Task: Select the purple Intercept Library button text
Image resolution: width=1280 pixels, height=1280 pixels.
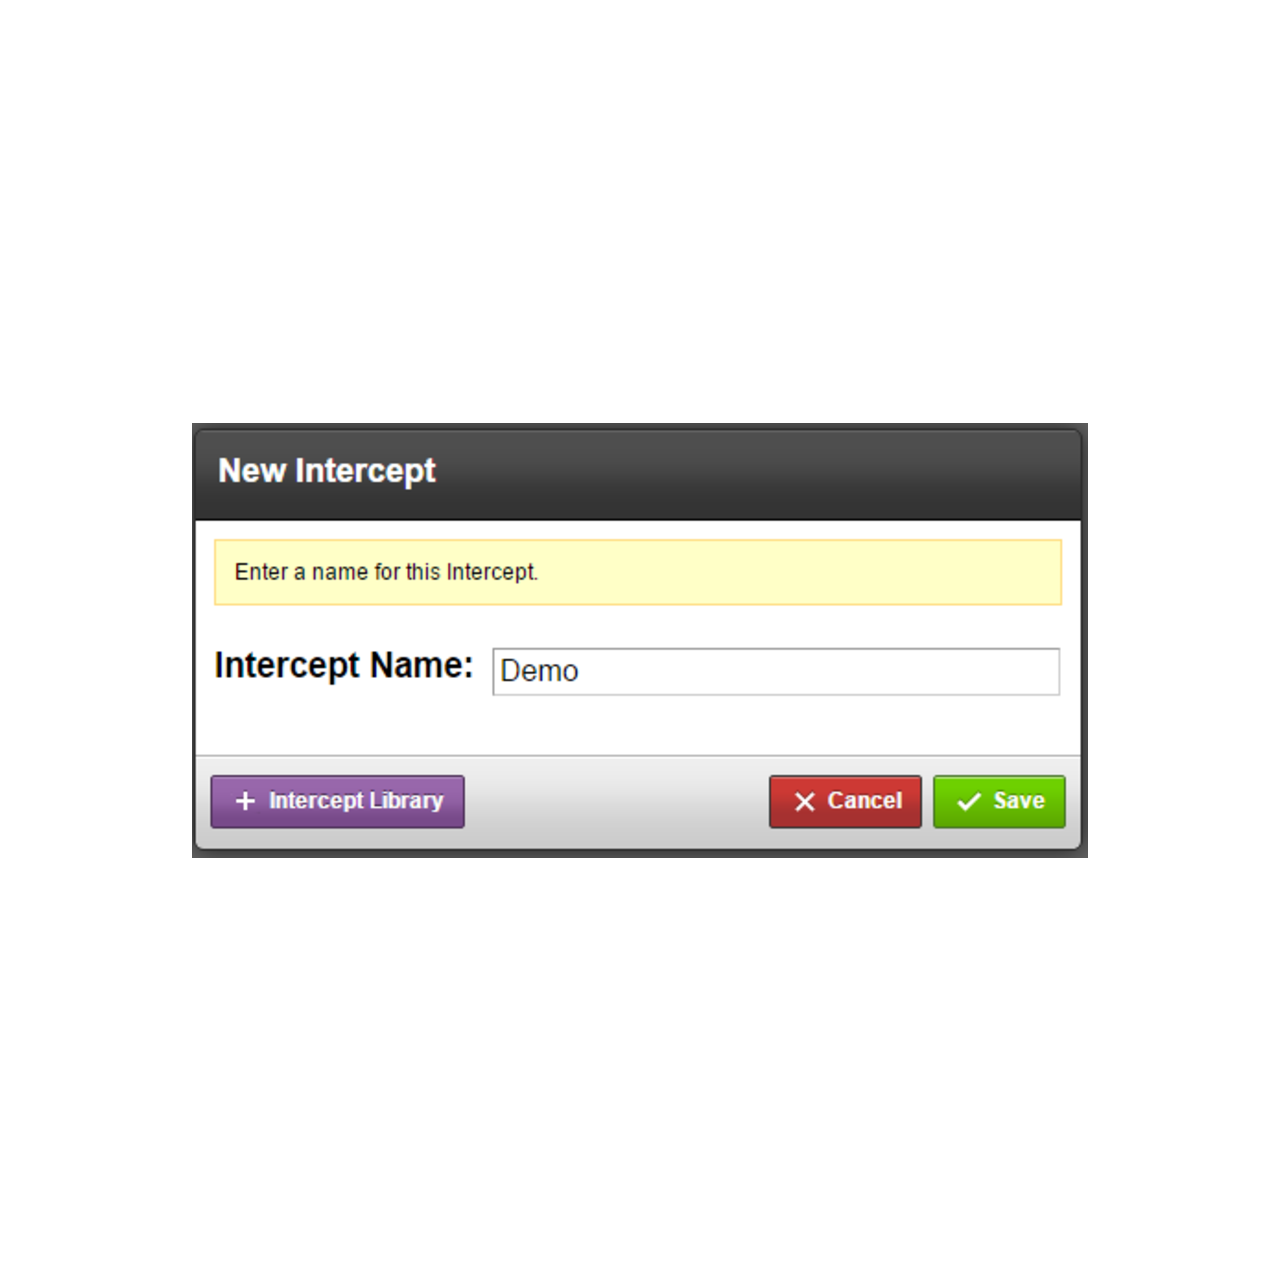Action: (x=356, y=801)
